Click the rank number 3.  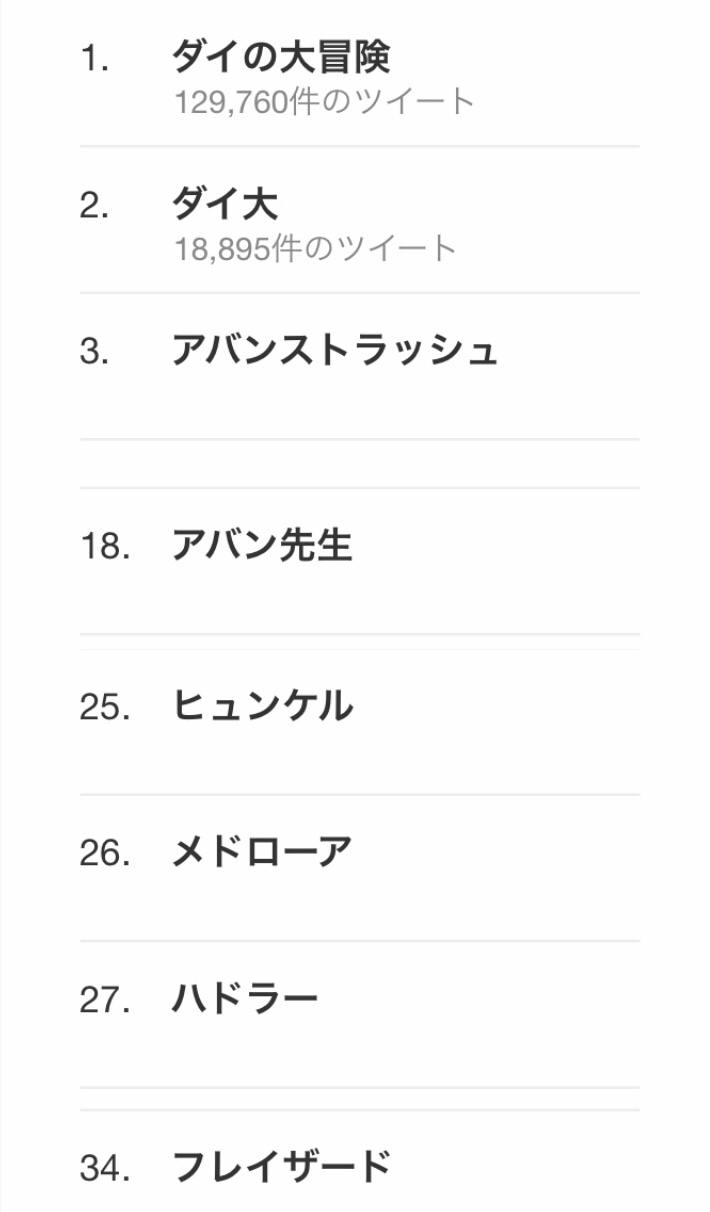coord(94,352)
